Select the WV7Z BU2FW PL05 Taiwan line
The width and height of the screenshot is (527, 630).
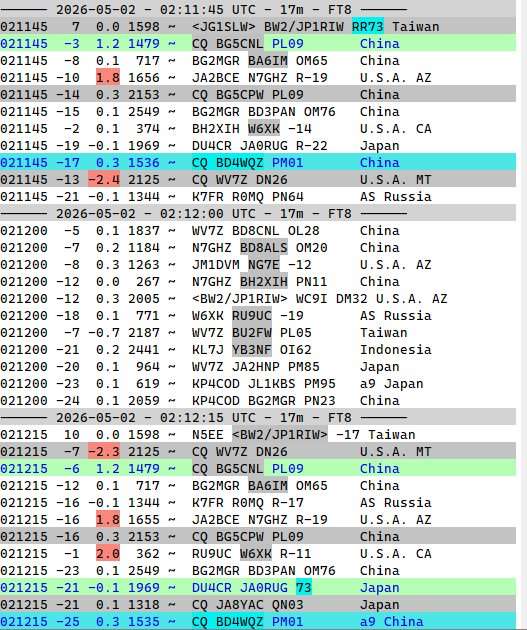point(258,333)
